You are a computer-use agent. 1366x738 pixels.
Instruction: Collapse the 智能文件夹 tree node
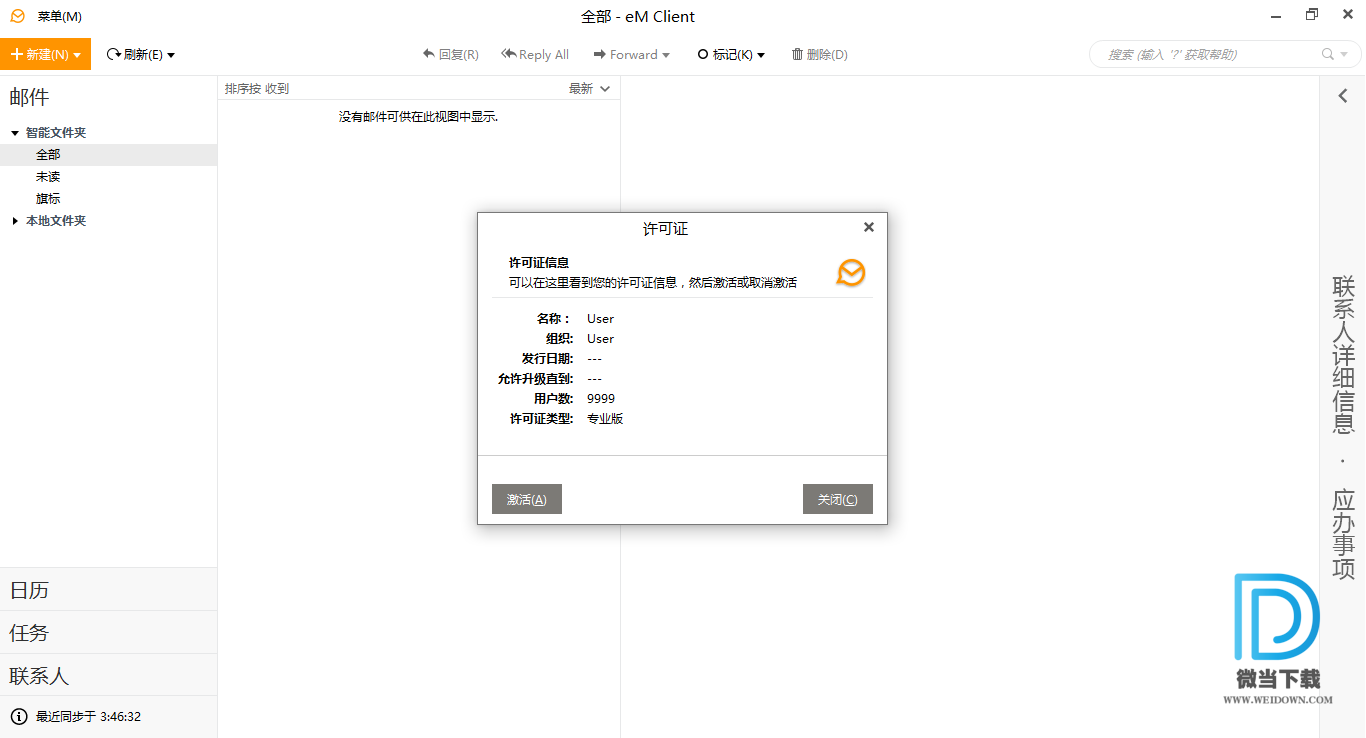click(15, 132)
